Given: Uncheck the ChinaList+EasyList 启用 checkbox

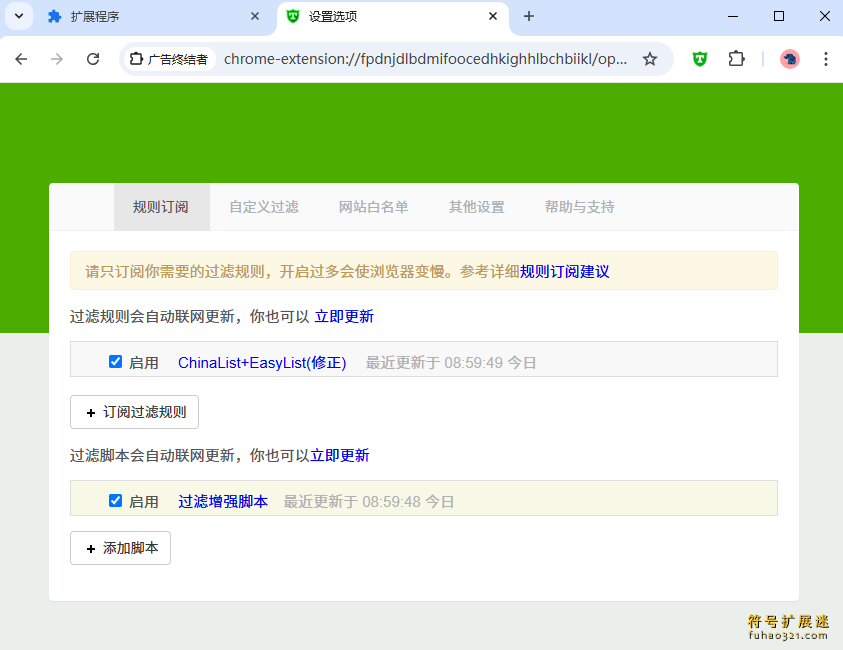Looking at the screenshot, I should pos(116,362).
